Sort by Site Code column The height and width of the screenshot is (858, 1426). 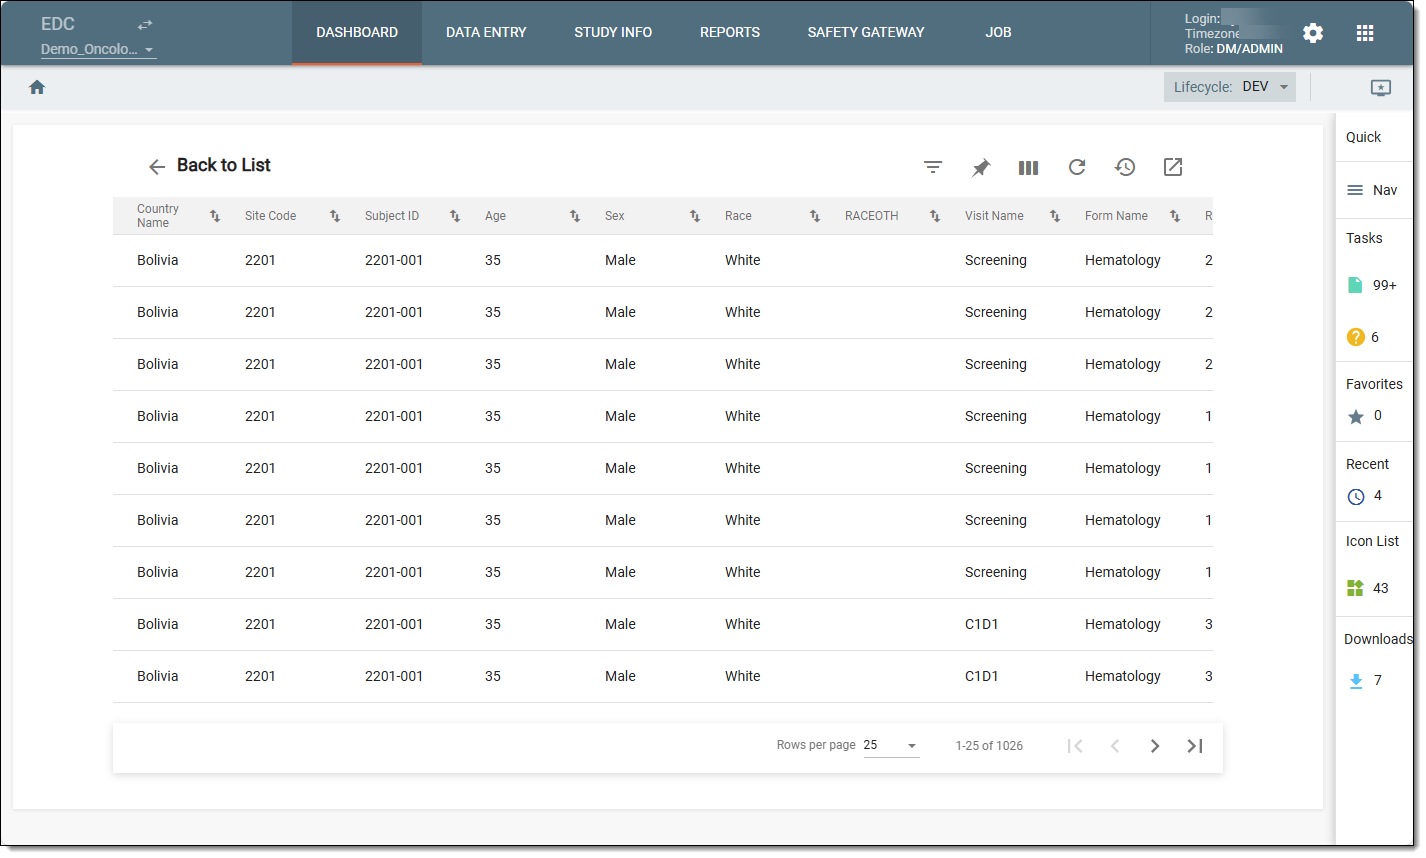pyautogui.click(x=335, y=216)
